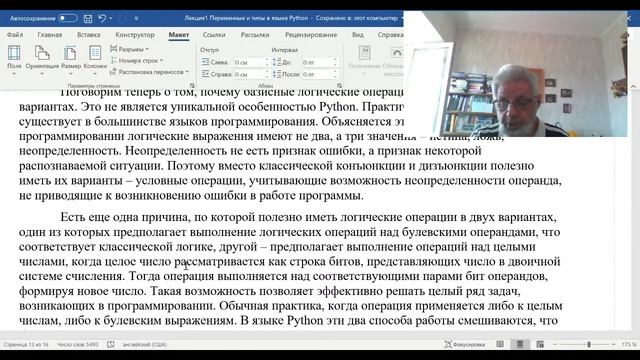Screen dimensions: 640x360
Task: Enable Фокусировка focus mode
Action: [464, 344]
